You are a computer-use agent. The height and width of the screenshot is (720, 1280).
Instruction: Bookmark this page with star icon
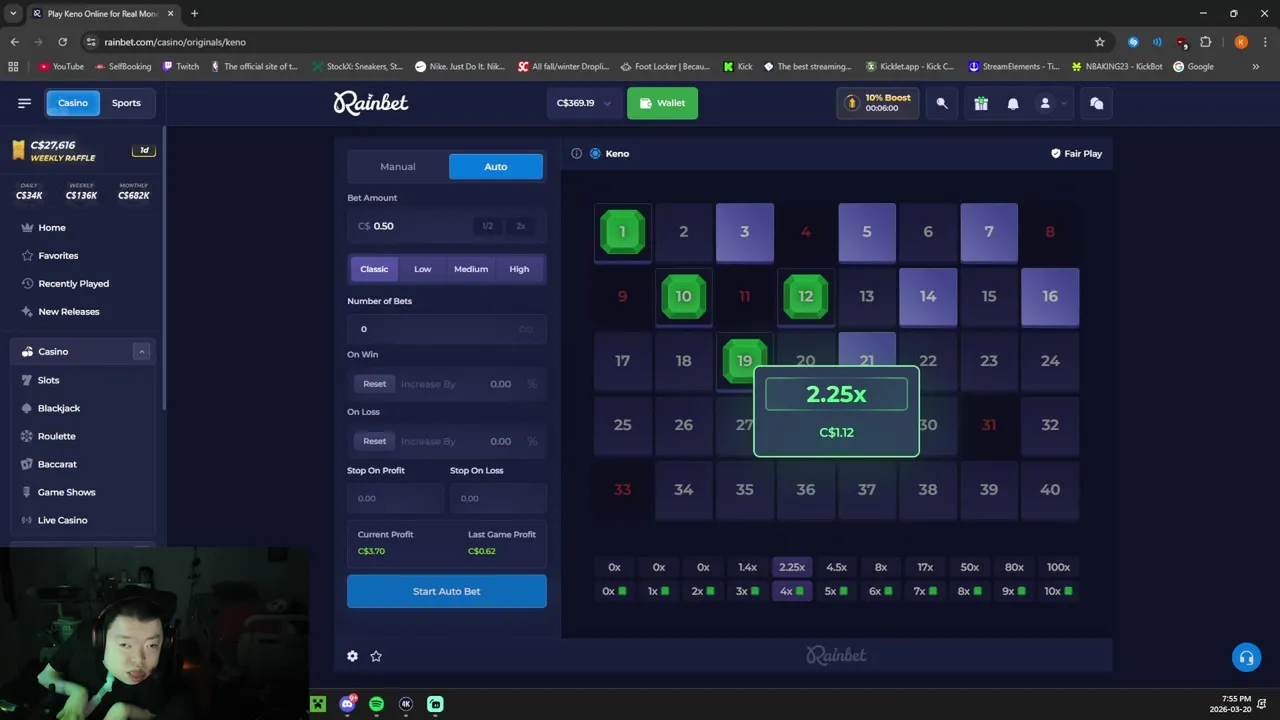click(1100, 42)
